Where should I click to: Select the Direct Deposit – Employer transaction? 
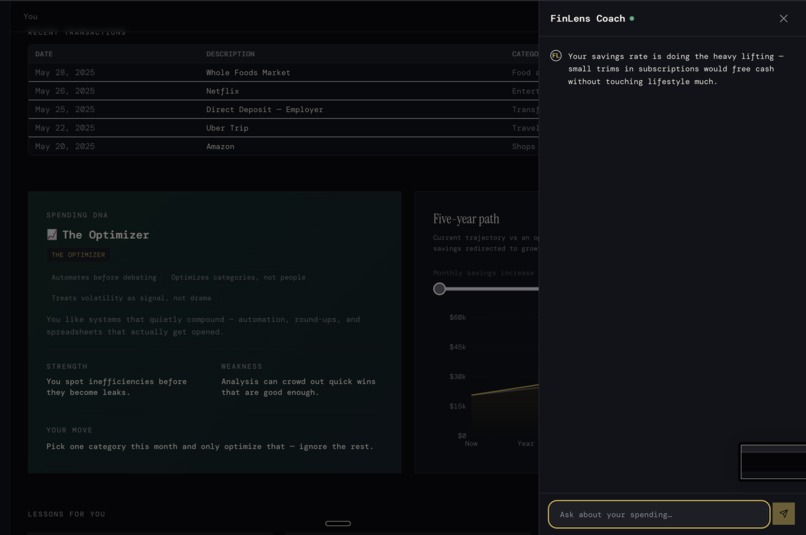tap(283, 109)
